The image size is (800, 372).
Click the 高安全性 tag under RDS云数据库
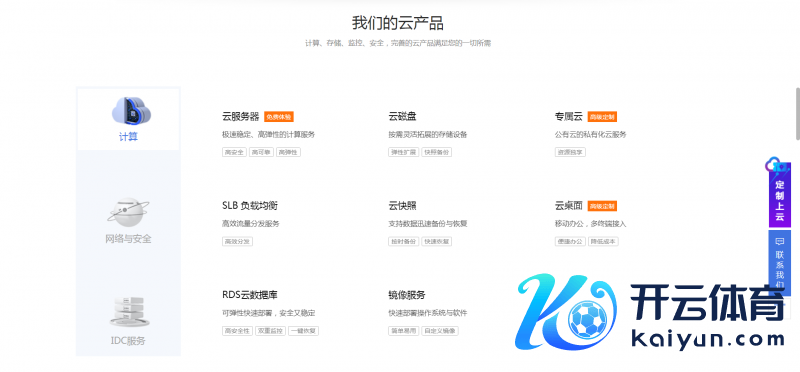[237, 331]
